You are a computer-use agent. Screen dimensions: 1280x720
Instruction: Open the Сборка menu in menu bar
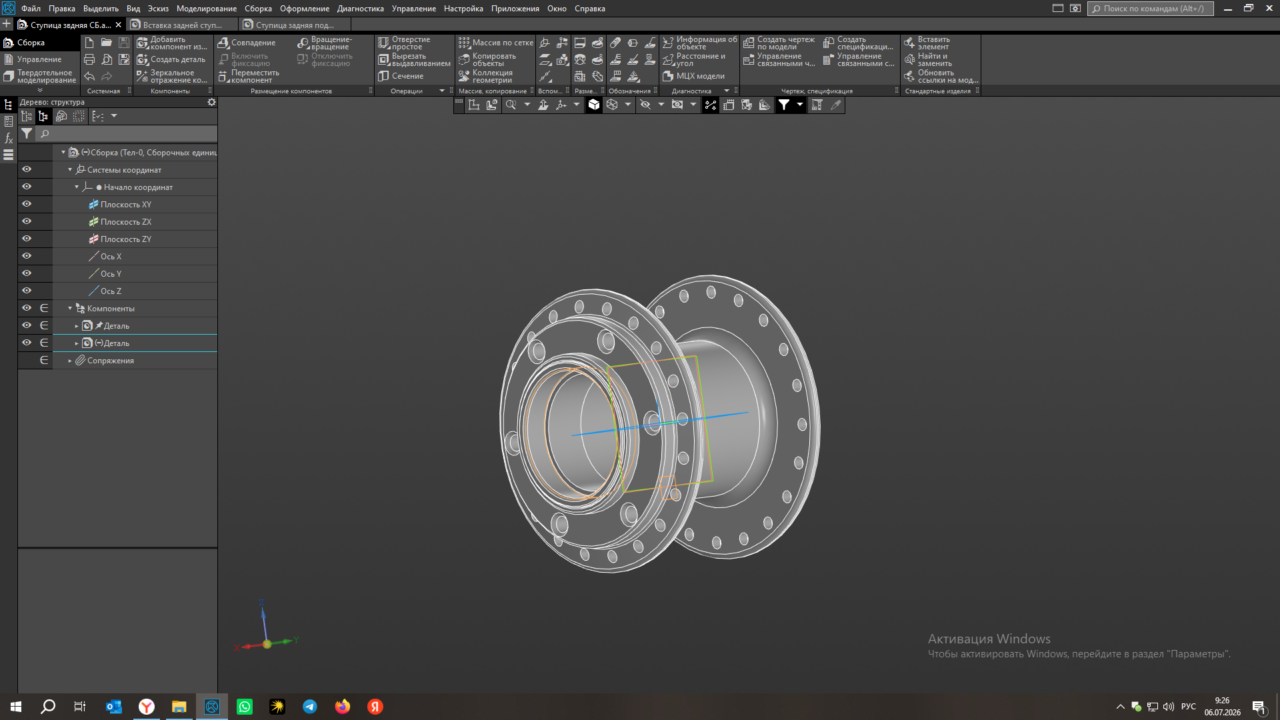258,8
